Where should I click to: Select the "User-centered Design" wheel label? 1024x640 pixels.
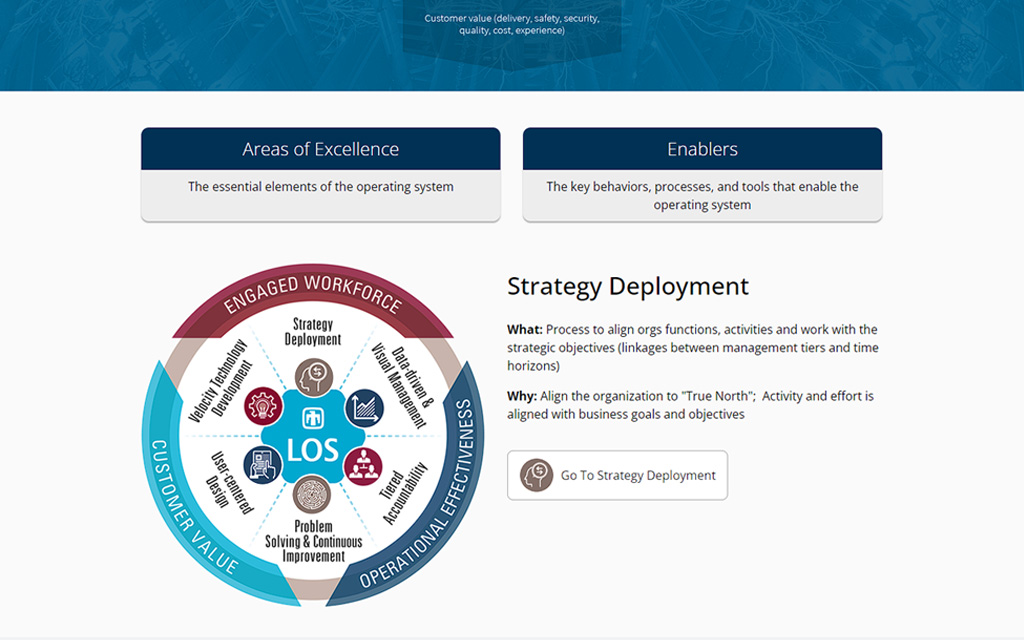231,483
